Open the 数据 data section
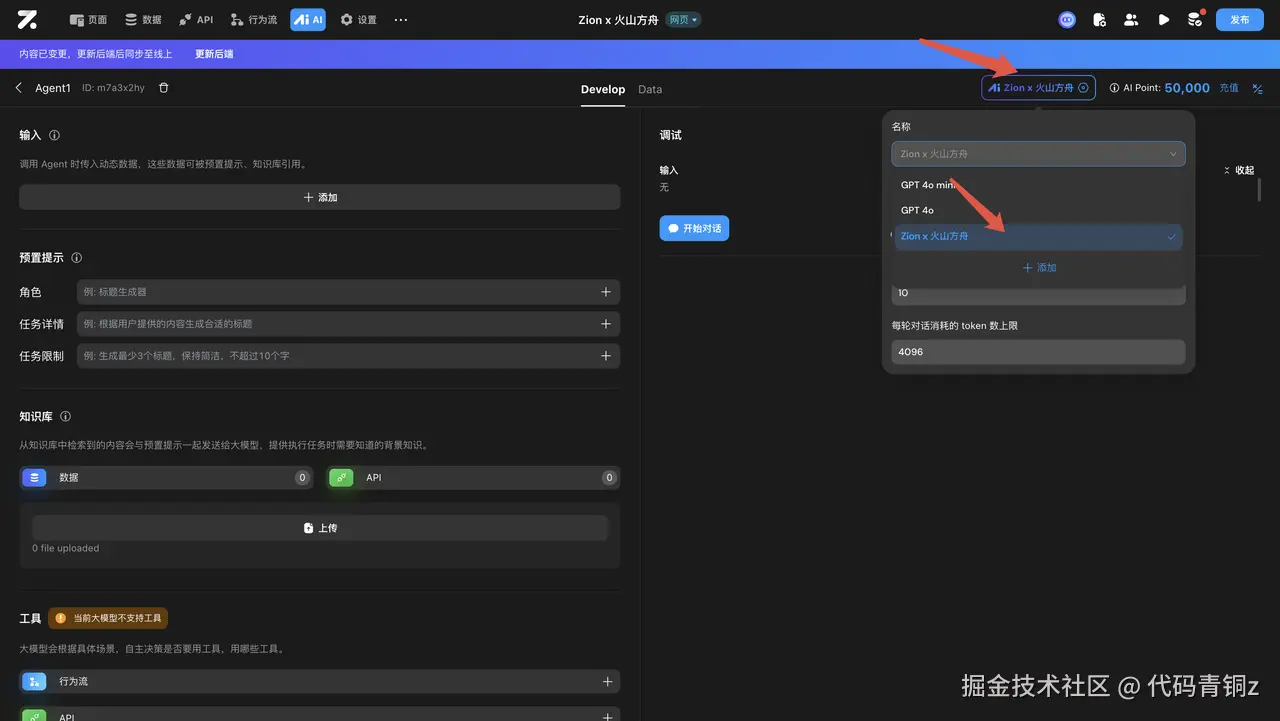 143,20
